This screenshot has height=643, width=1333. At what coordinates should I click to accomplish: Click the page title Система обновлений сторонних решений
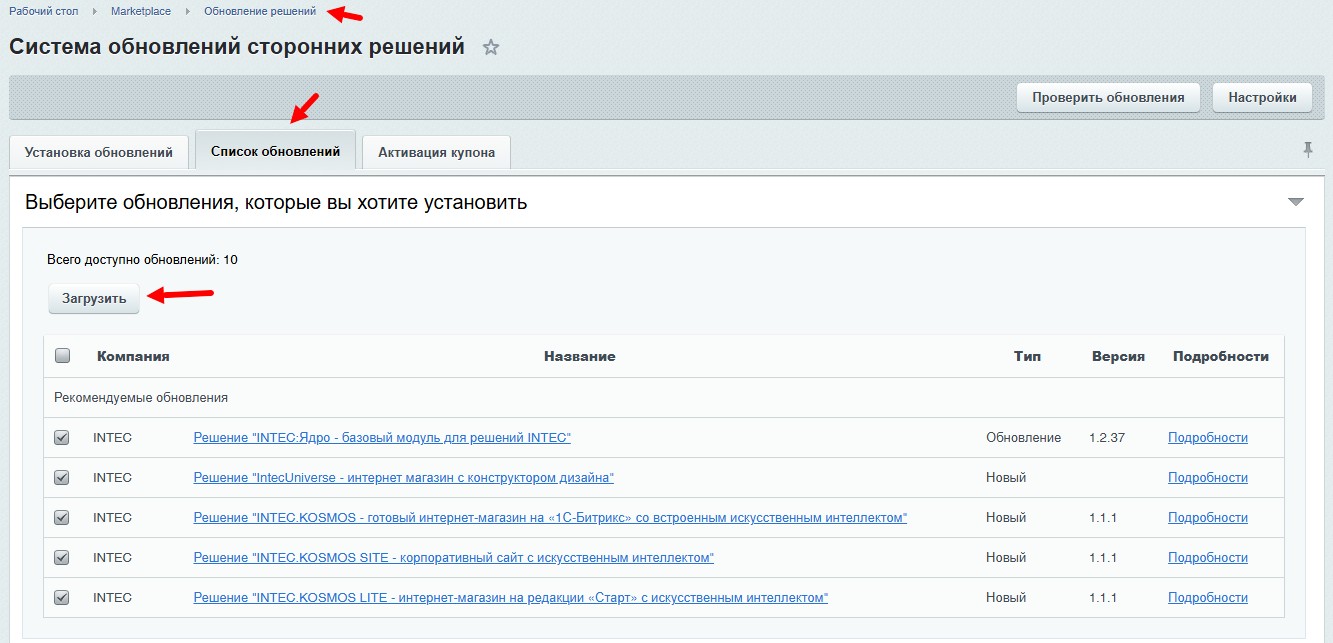pos(237,46)
